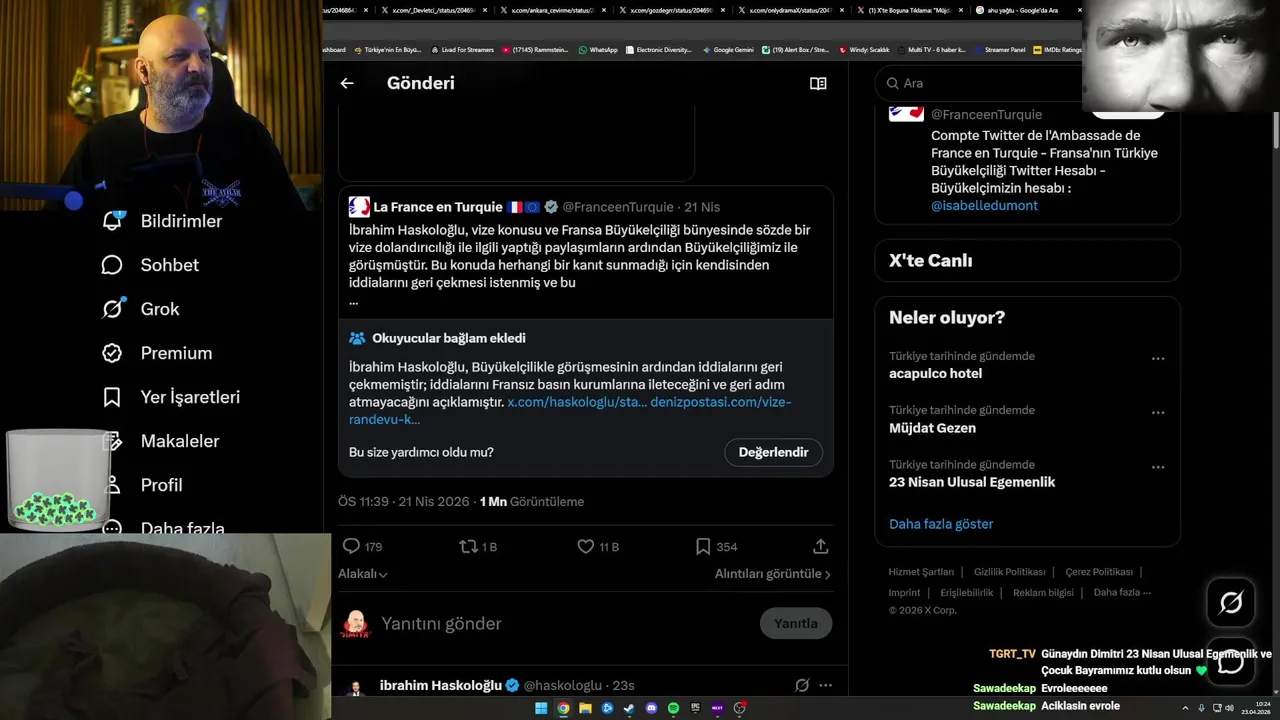This screenshot has width=1280, height=720.
Task: Open Çerez Politikası footer link
Action: pyautogui.click(x=1099, y=572)
